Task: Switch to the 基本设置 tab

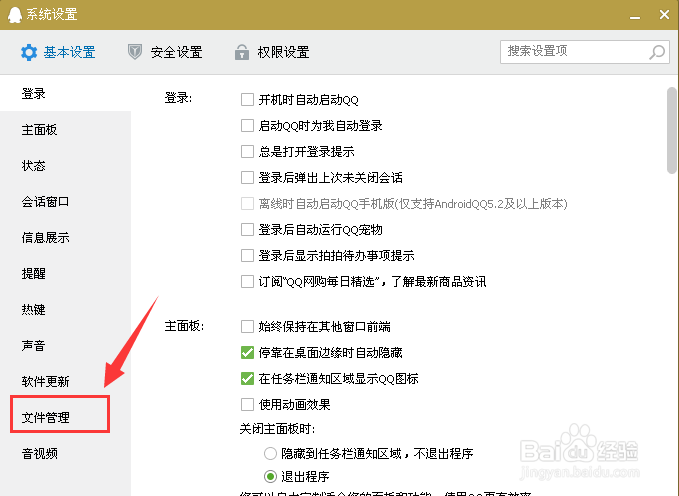Action: click(x=58, y=52)
